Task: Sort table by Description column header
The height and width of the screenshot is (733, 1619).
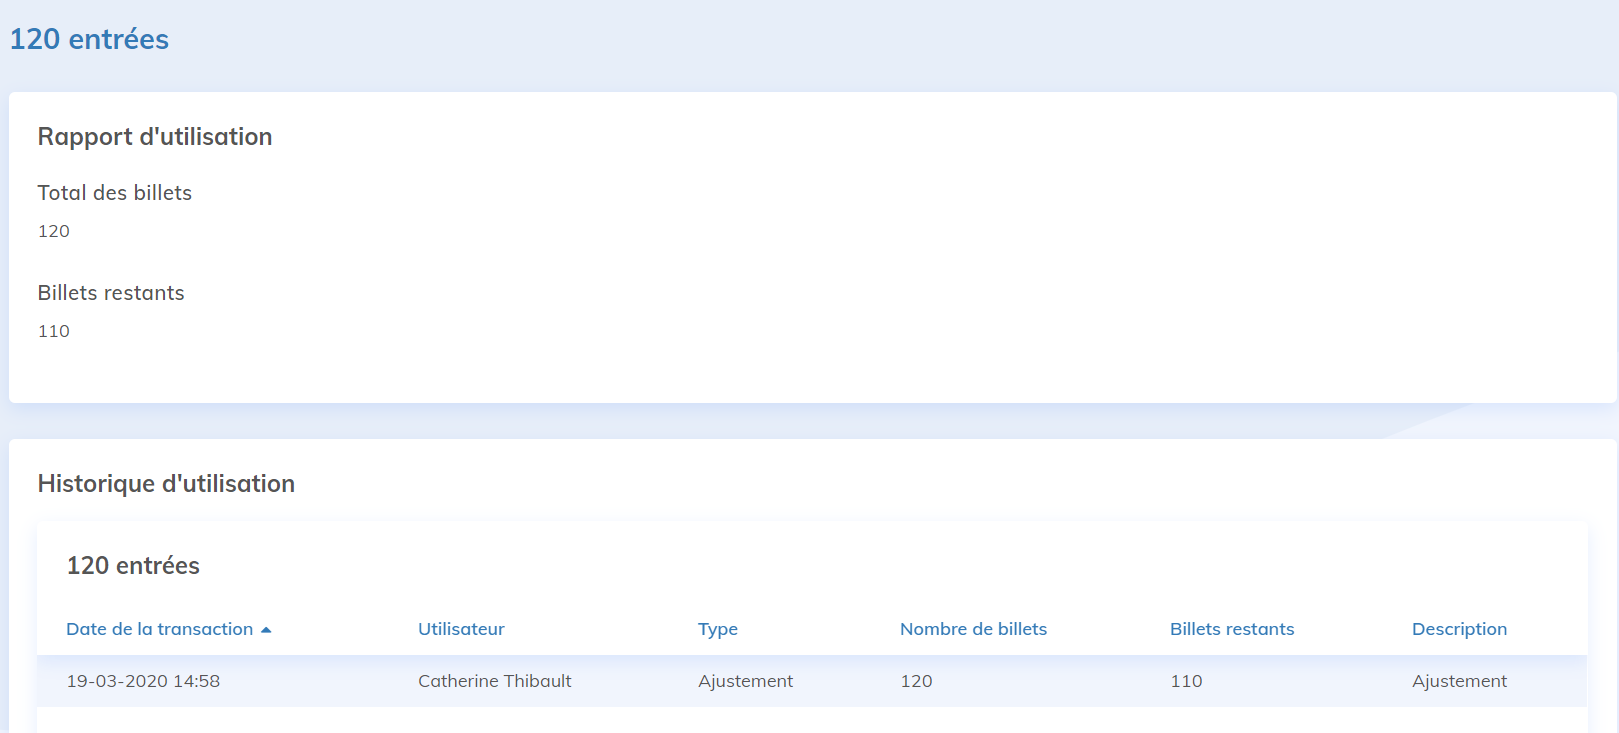Action: click(1458, 629)
